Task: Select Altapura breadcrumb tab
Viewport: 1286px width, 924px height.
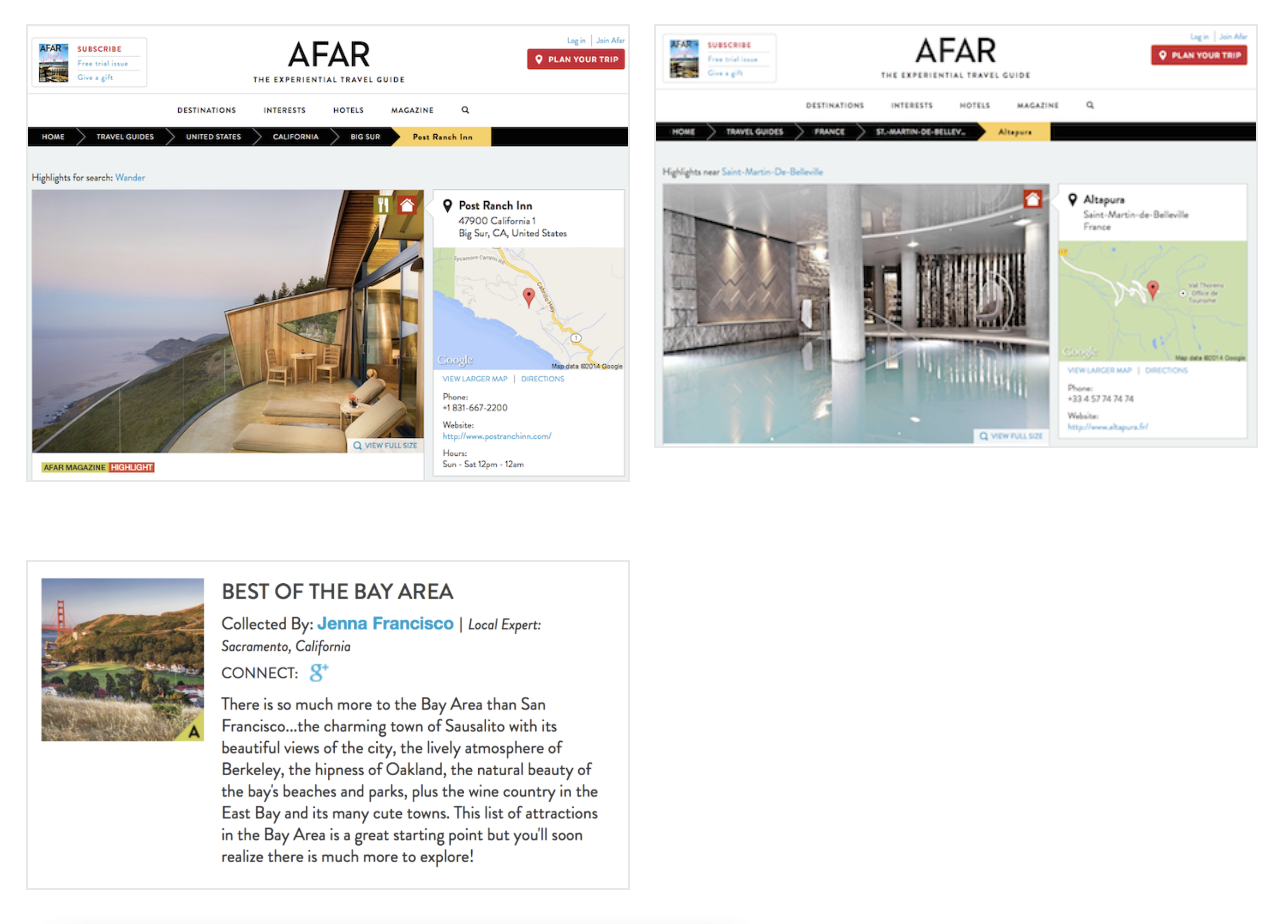Action: coord(1014,132)
